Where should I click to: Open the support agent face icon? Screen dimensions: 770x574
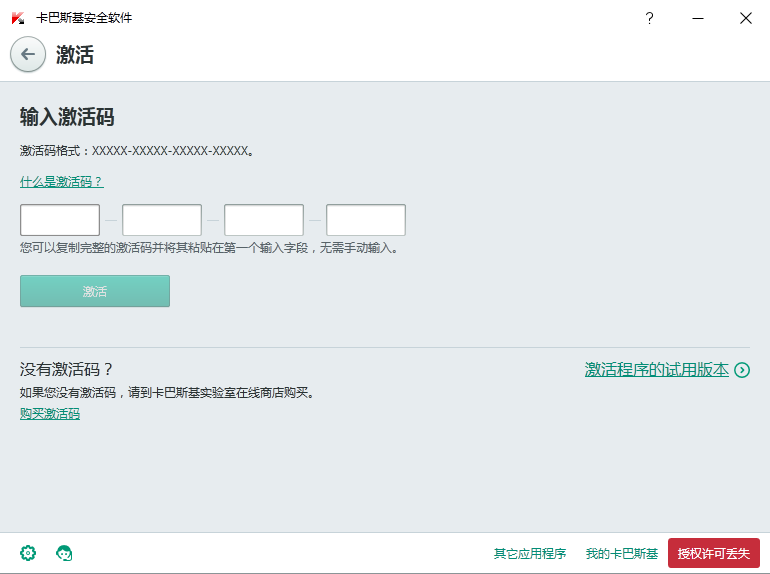tap(64, 553)
